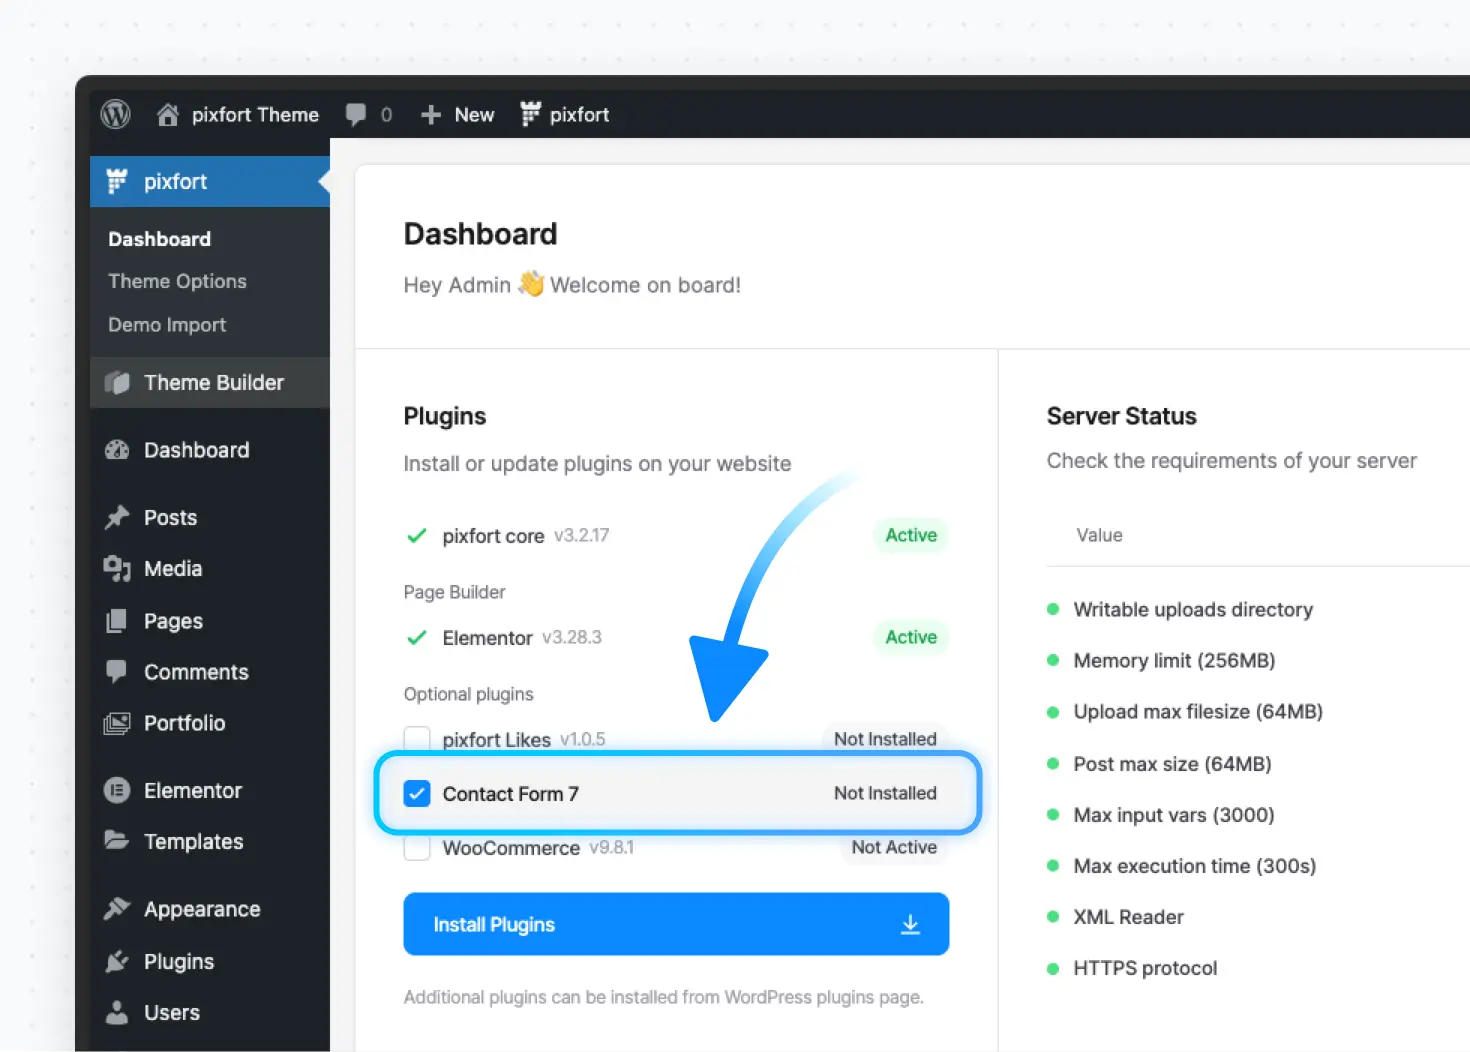
Task: Open the Users admin page link
Action: 172,1013
